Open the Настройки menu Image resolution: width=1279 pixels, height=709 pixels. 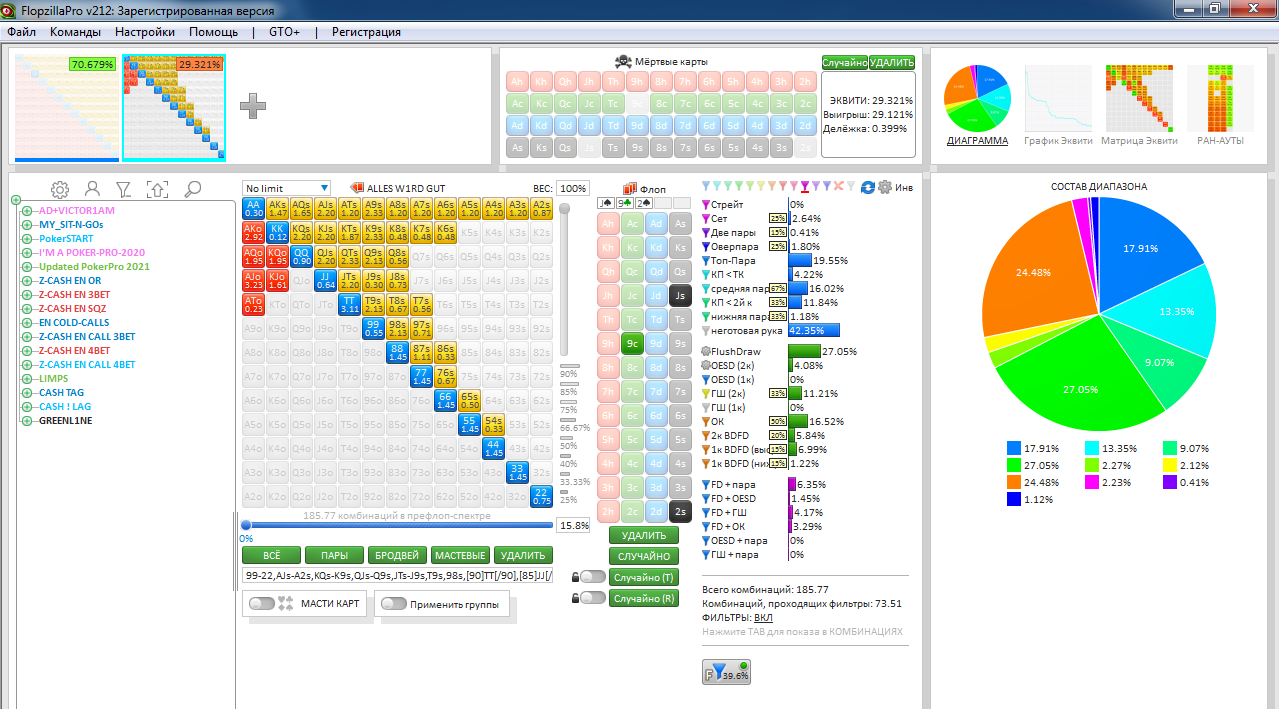coord(144,32)
